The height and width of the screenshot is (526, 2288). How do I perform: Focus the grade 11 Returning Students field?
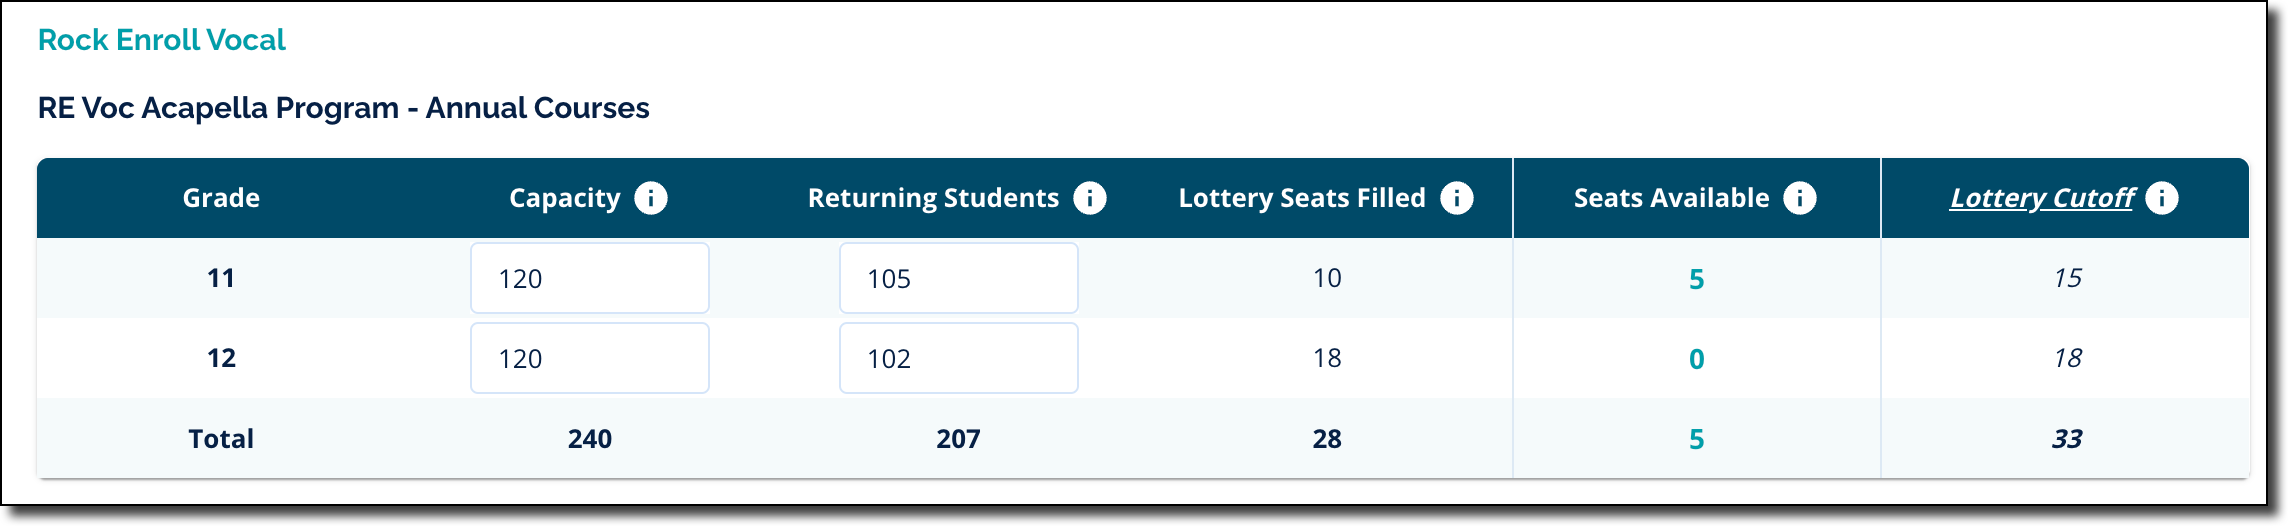(x=958, y=278)
